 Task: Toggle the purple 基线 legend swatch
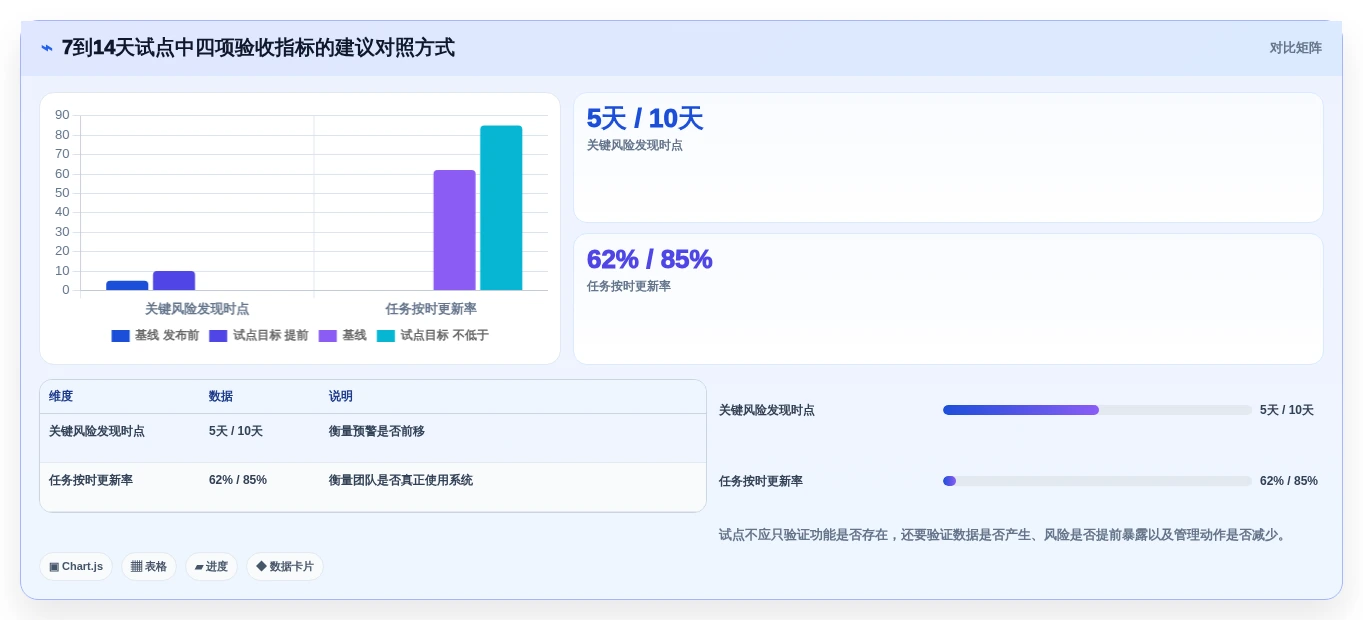tap(328, 336)
